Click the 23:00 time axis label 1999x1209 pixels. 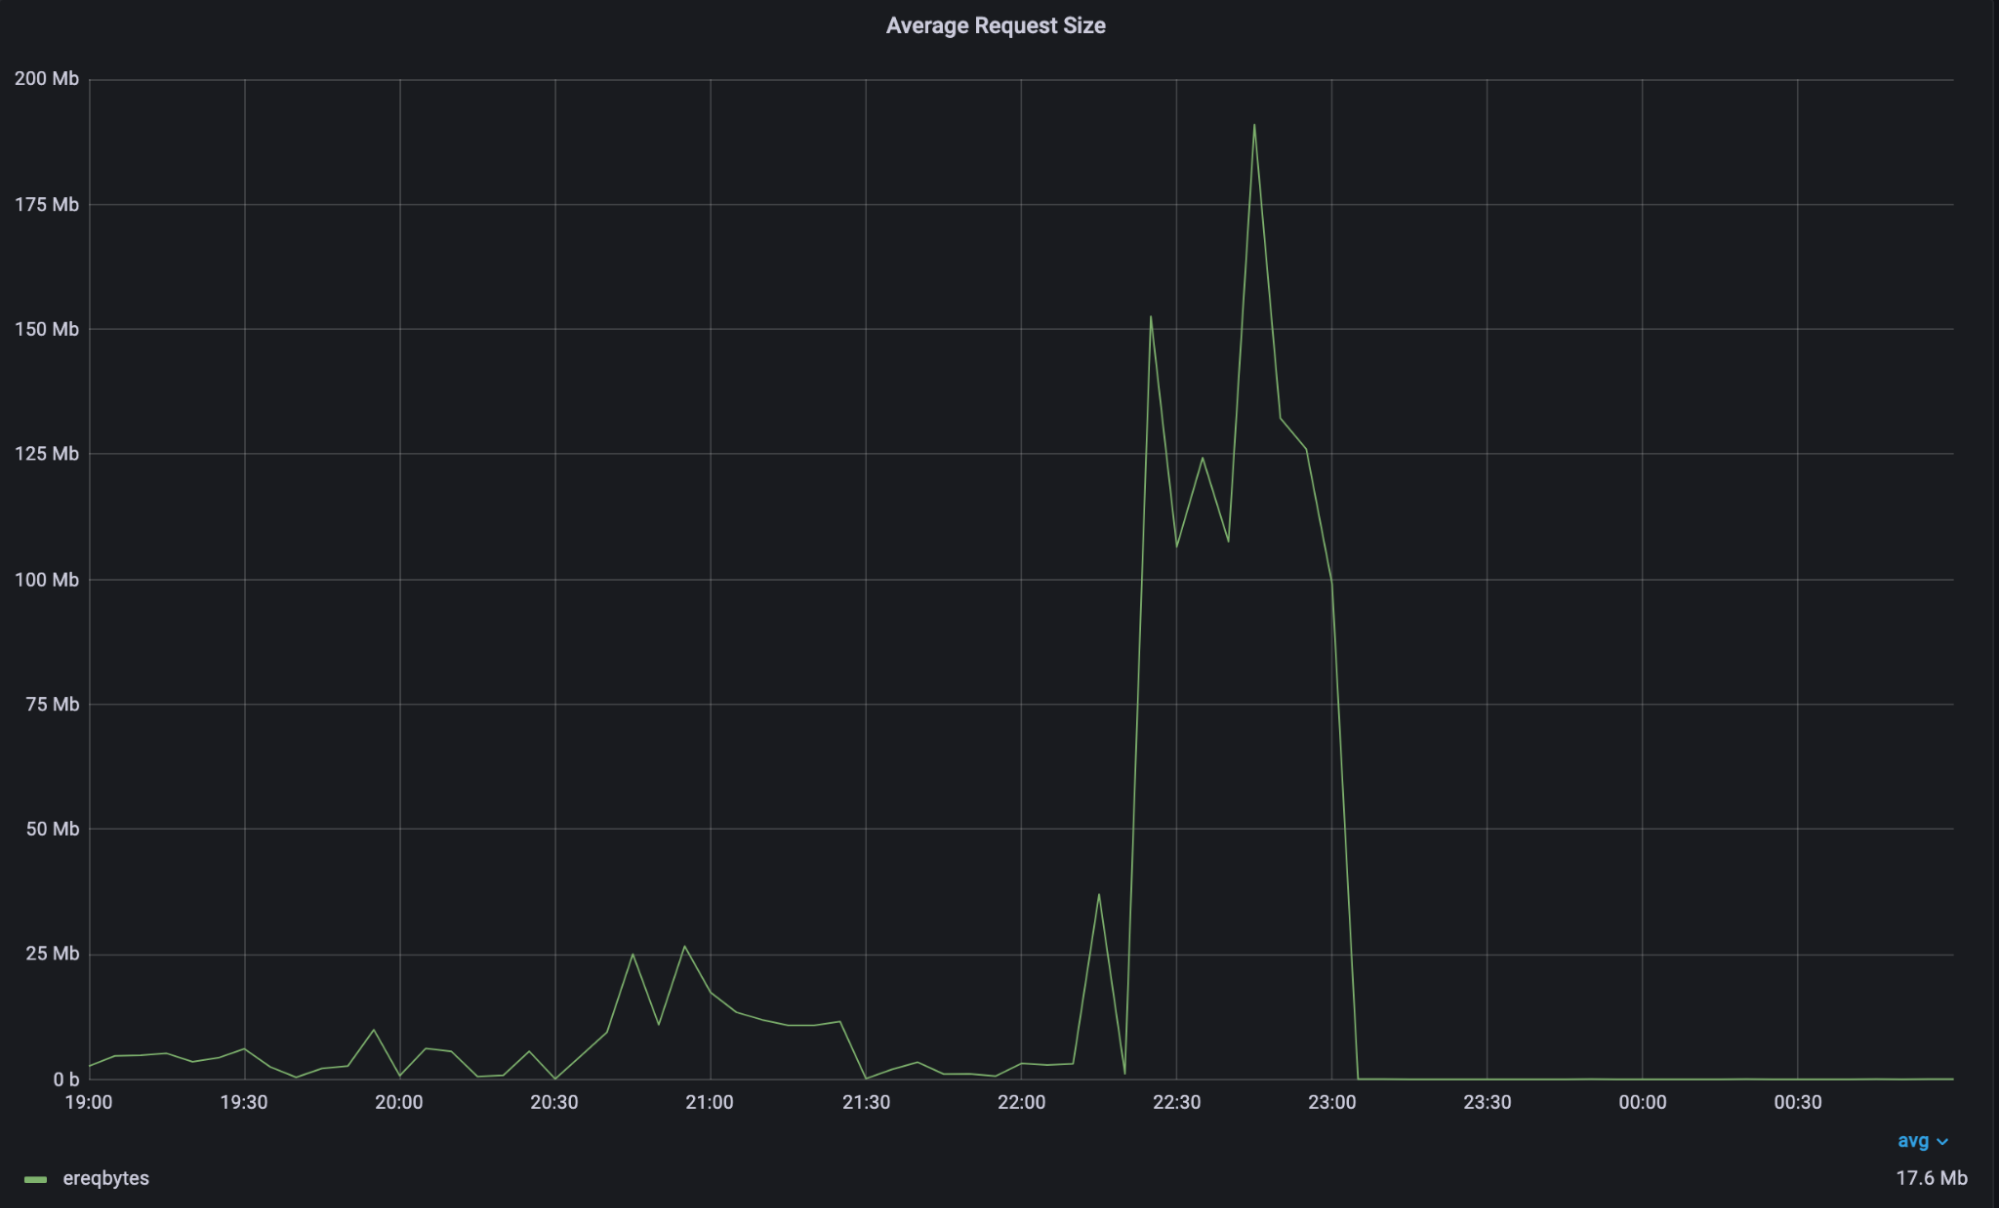(x=1332, y=1103)
